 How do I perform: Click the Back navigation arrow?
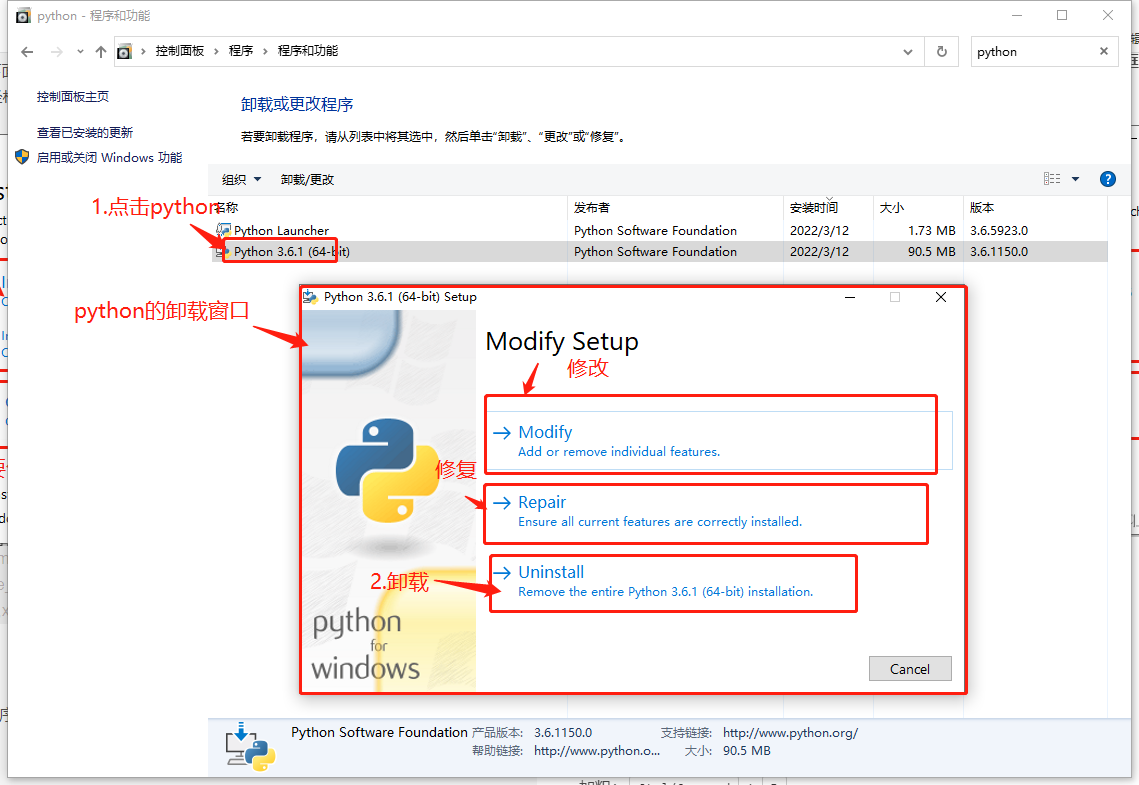pyautogui.click(x=27, y=52)
